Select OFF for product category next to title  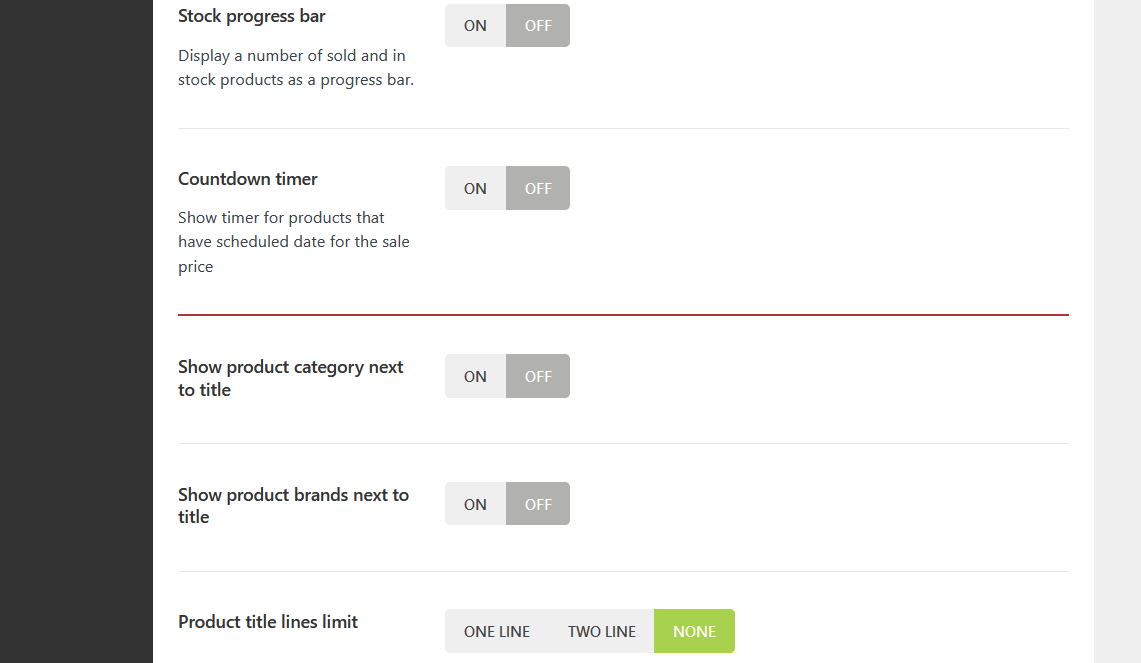[538, 376]
